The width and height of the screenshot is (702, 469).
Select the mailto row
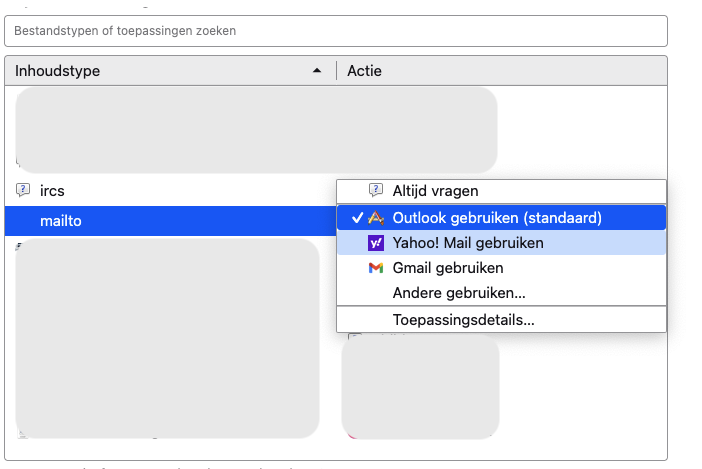coord(170,221)
